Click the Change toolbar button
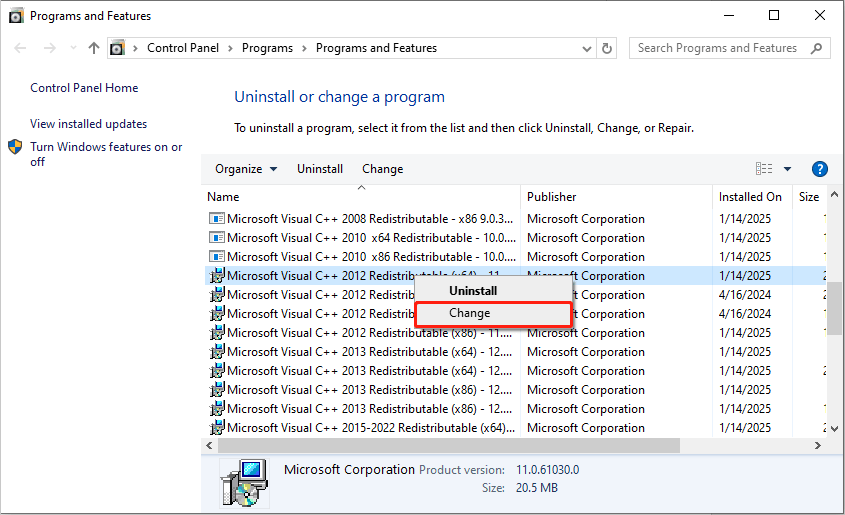This screenshot has height=515, width=845. coord(383,169)
